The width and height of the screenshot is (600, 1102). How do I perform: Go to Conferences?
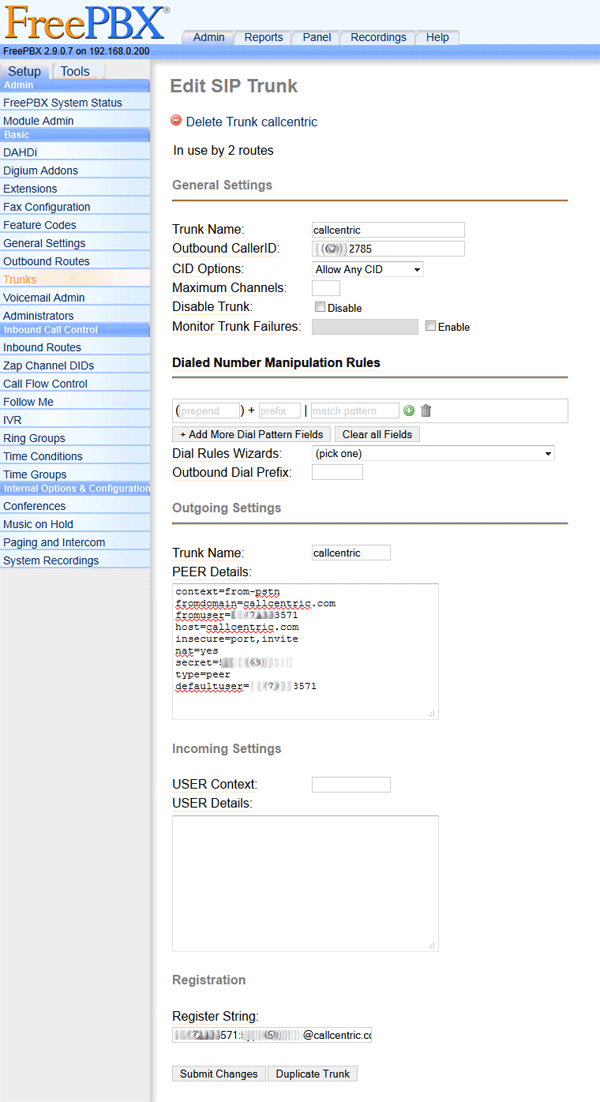(x=74, y=506)
